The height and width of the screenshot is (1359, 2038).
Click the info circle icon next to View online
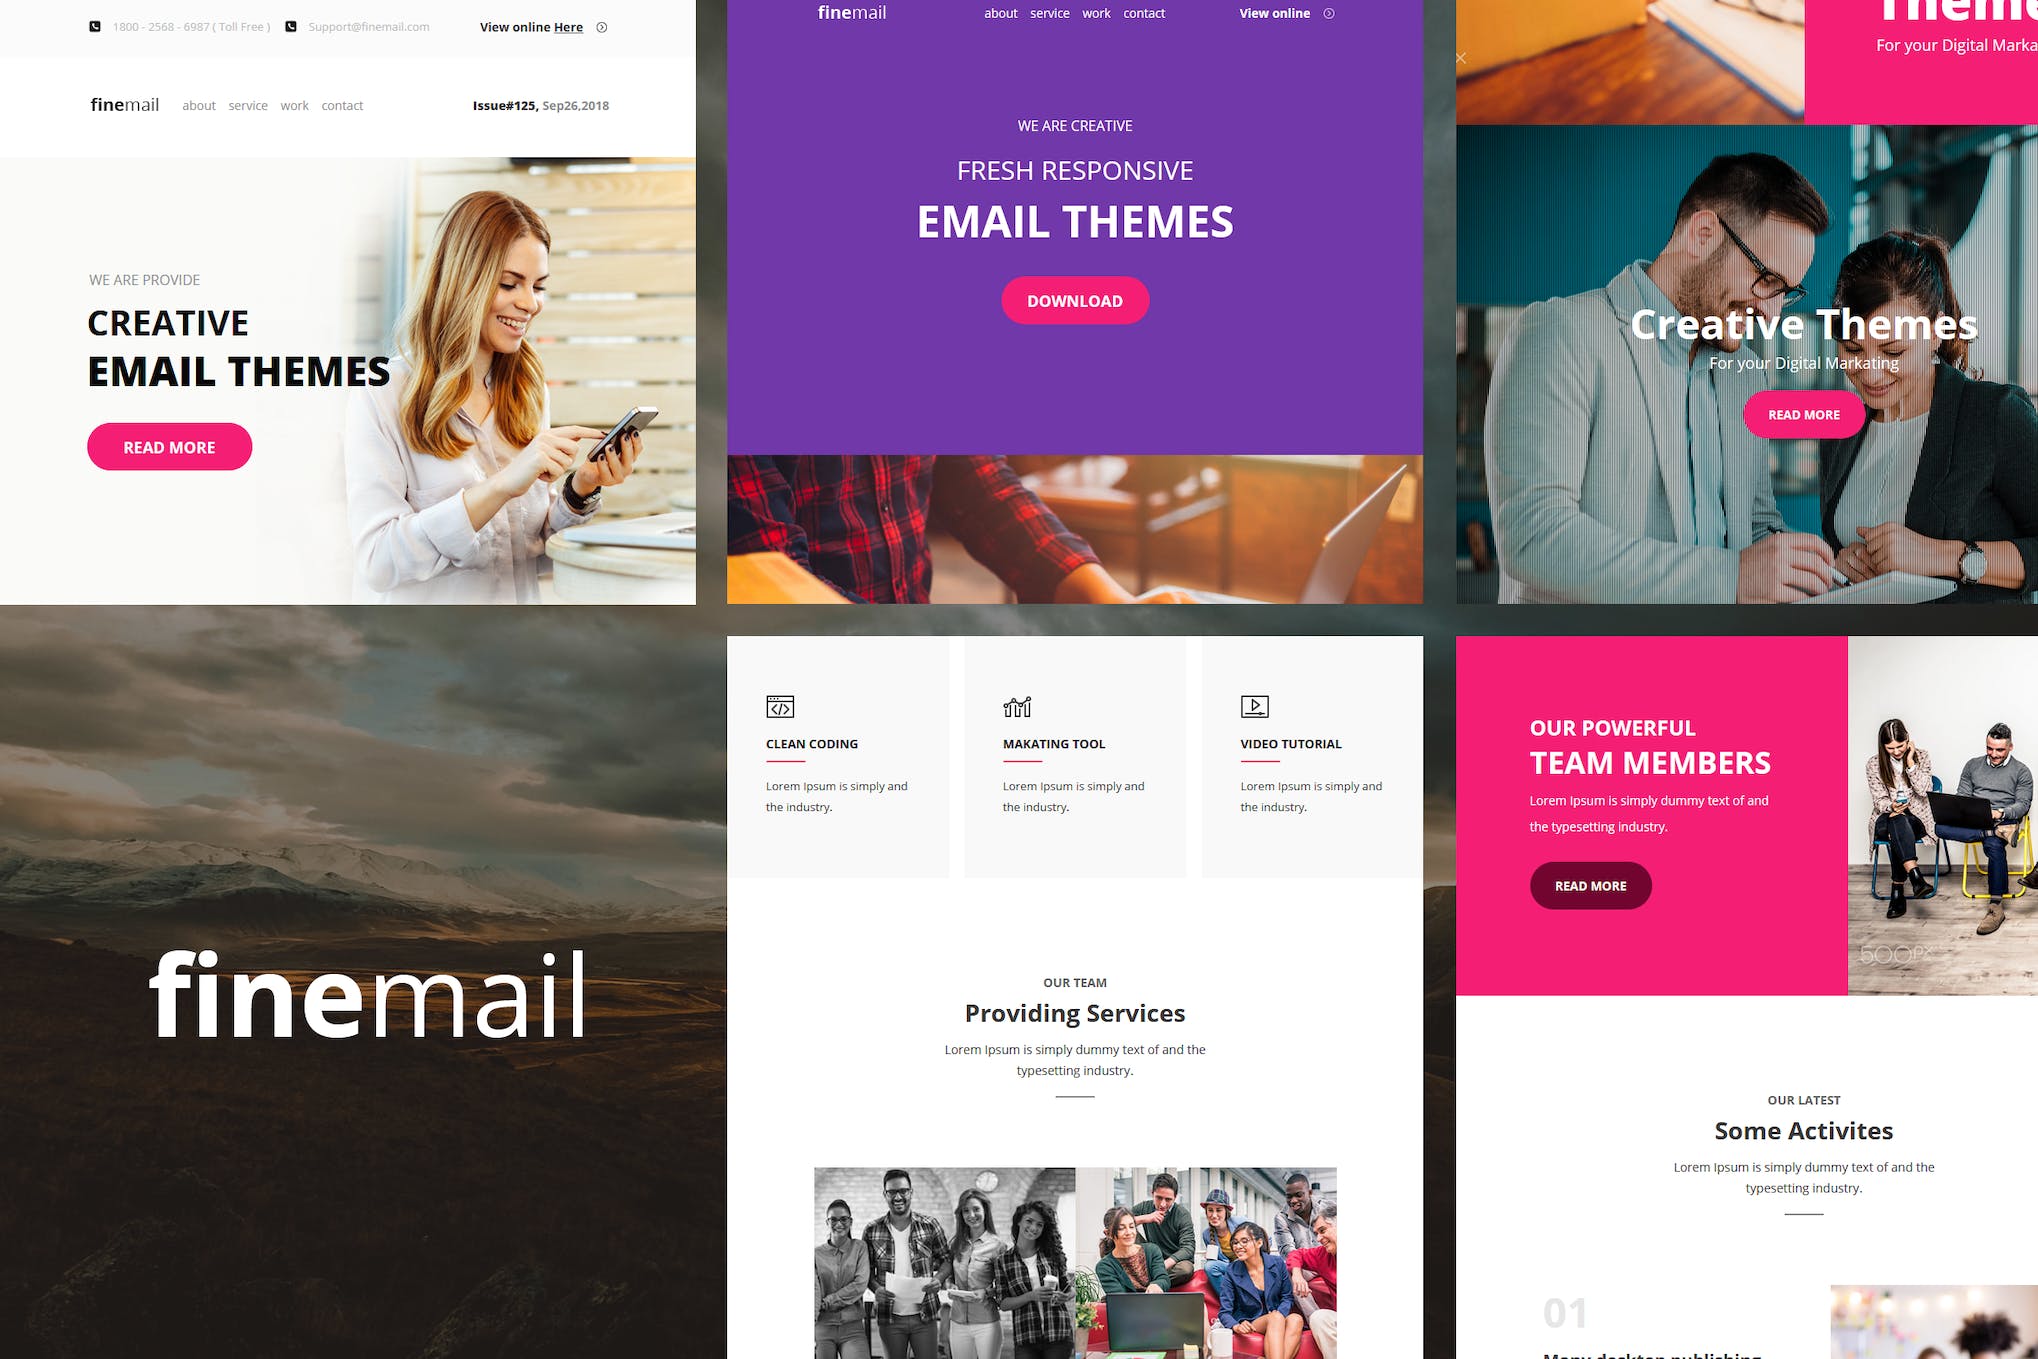click(x=604, y=27)
